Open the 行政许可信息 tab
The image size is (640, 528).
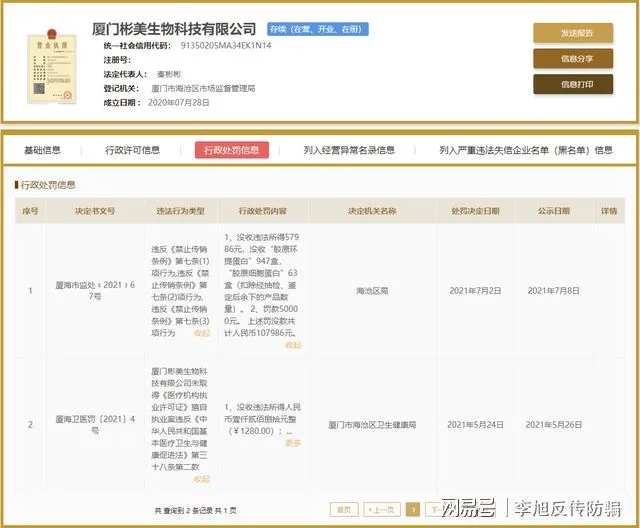tap(133, 150)
